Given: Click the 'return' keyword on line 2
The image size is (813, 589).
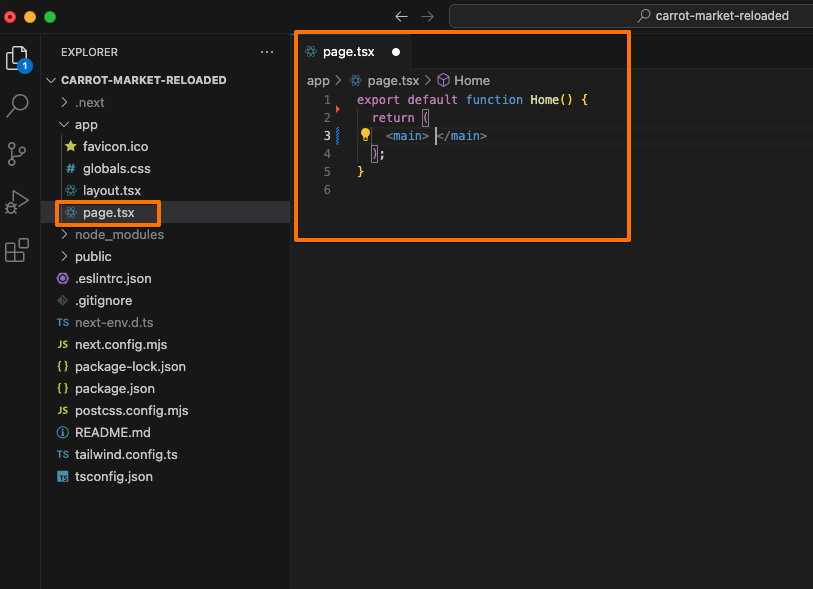Looking at the screenshot, I should 393,118.
